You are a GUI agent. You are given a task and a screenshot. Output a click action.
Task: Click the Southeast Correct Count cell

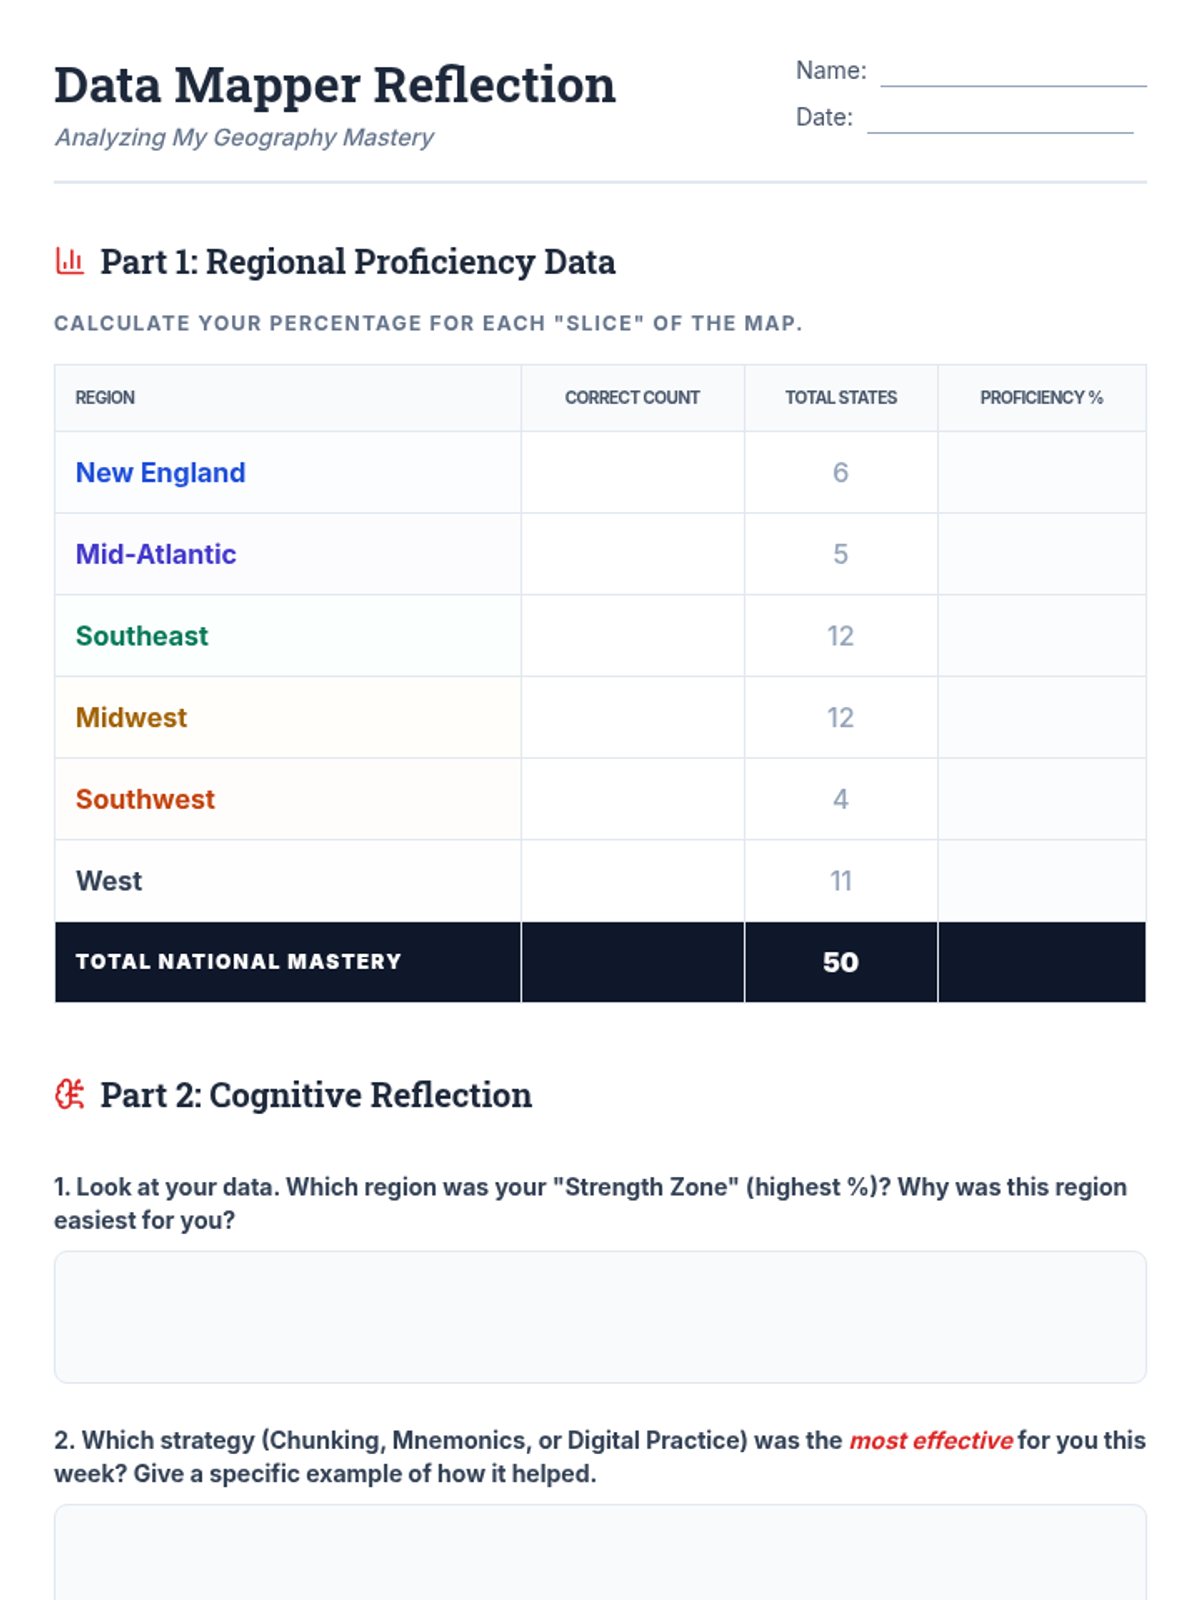[632, 636]
